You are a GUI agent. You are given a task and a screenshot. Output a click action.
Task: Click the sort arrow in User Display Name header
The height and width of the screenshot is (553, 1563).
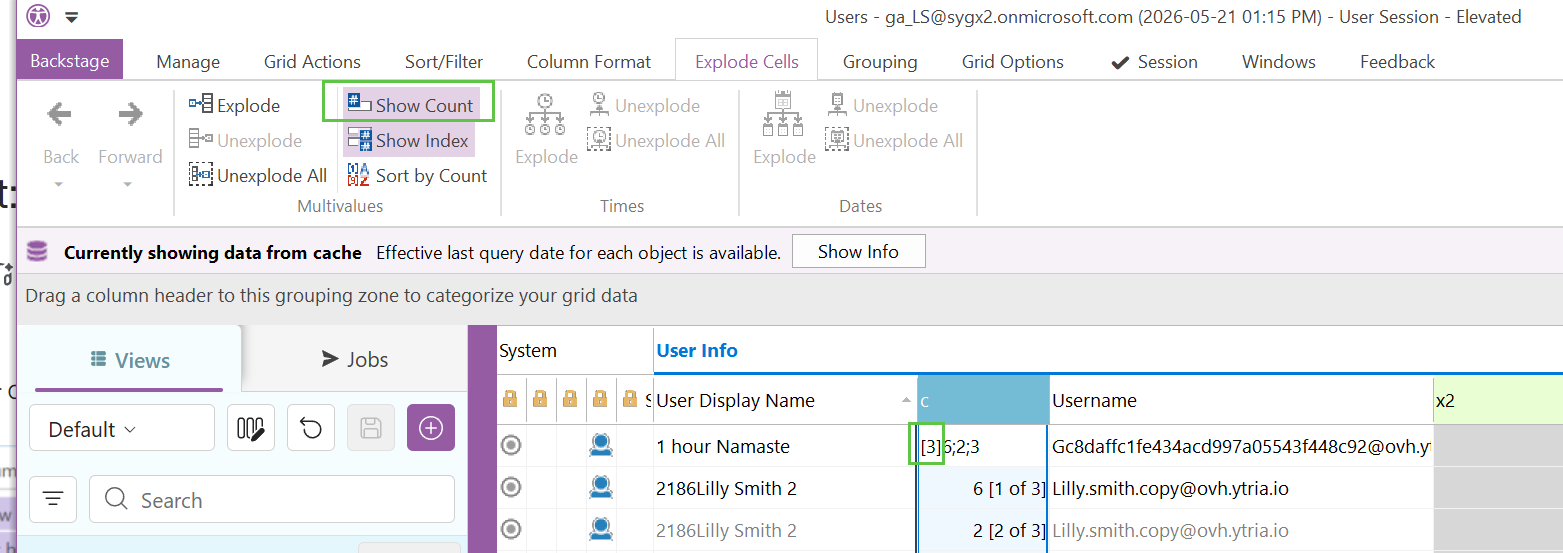907,400
